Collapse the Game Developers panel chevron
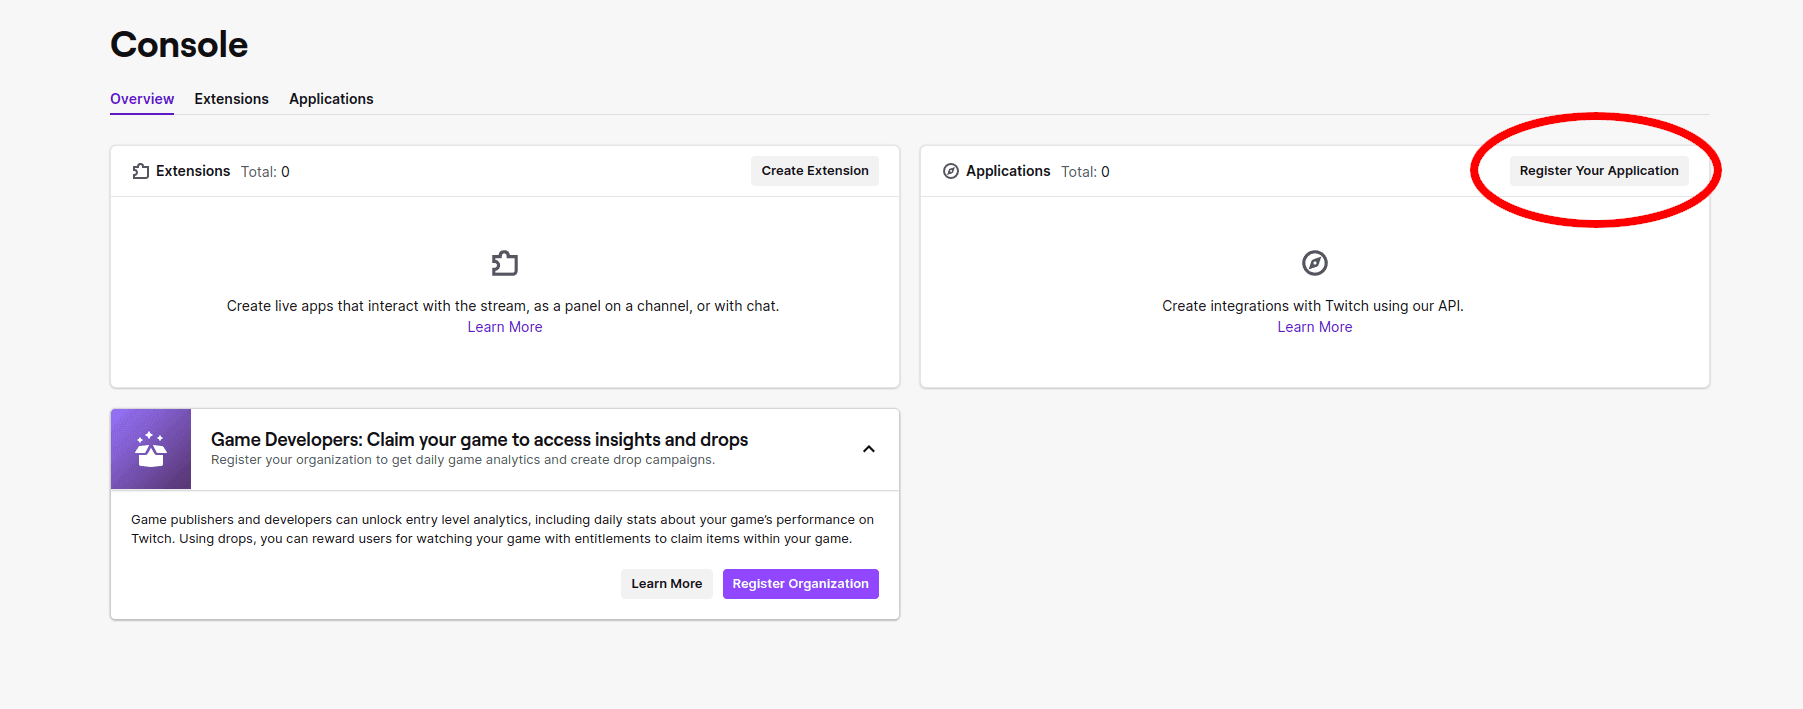This screenshot has height=709, width=1803. pyautogui.click(x=868, y=449)
